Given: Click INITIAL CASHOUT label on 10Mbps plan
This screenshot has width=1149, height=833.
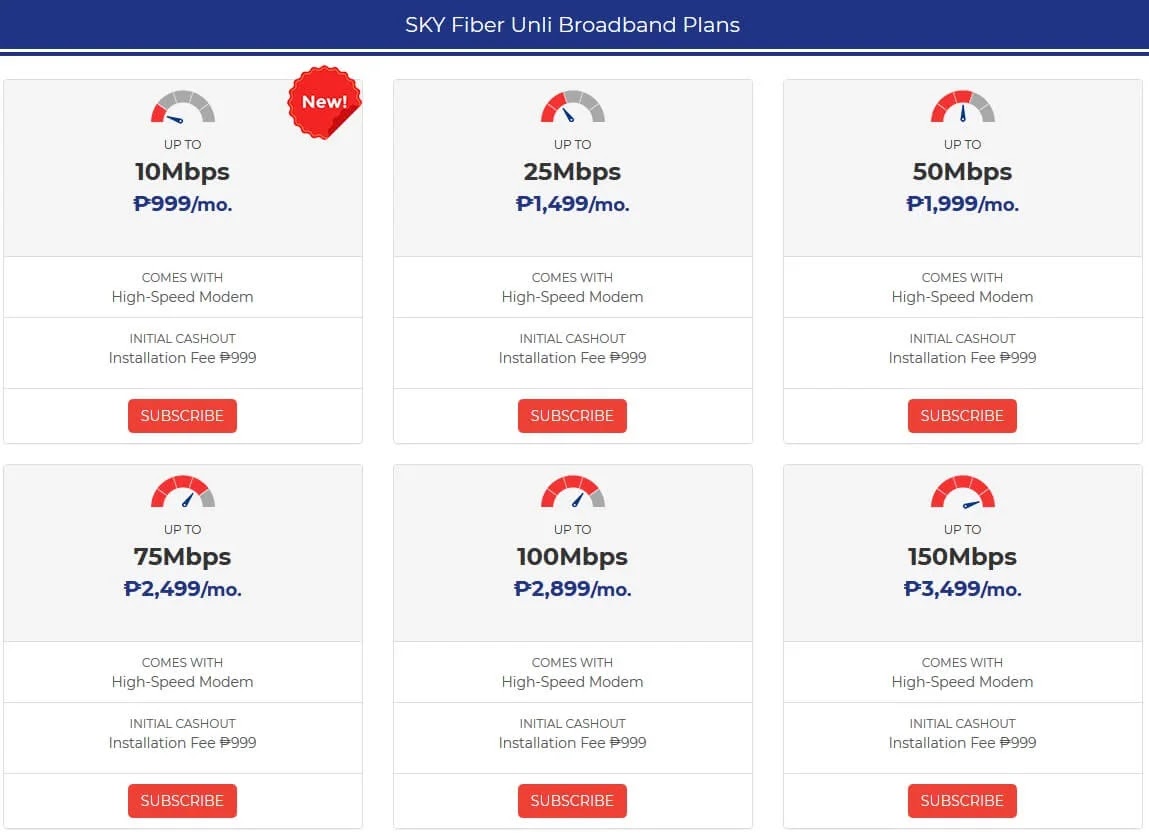Looking at the screenshot, I should [x=182, y=338].
